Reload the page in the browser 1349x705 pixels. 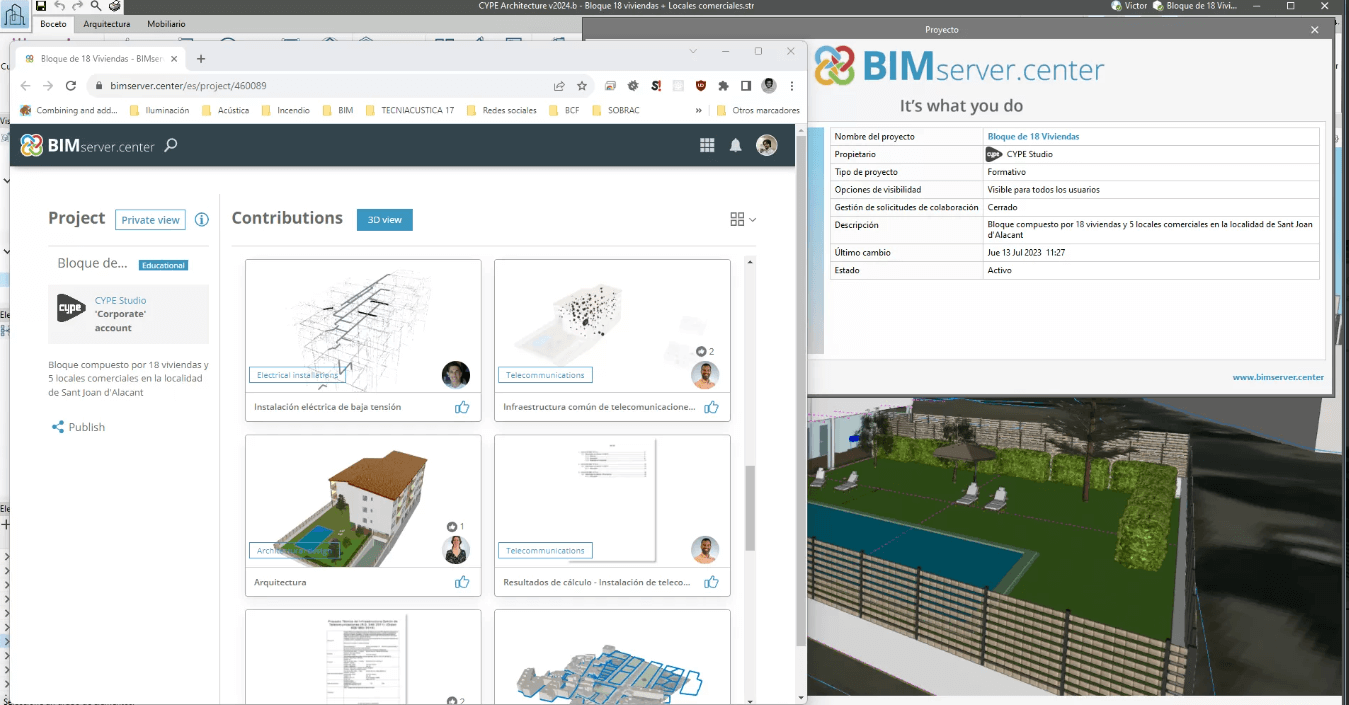coord(71,86)
